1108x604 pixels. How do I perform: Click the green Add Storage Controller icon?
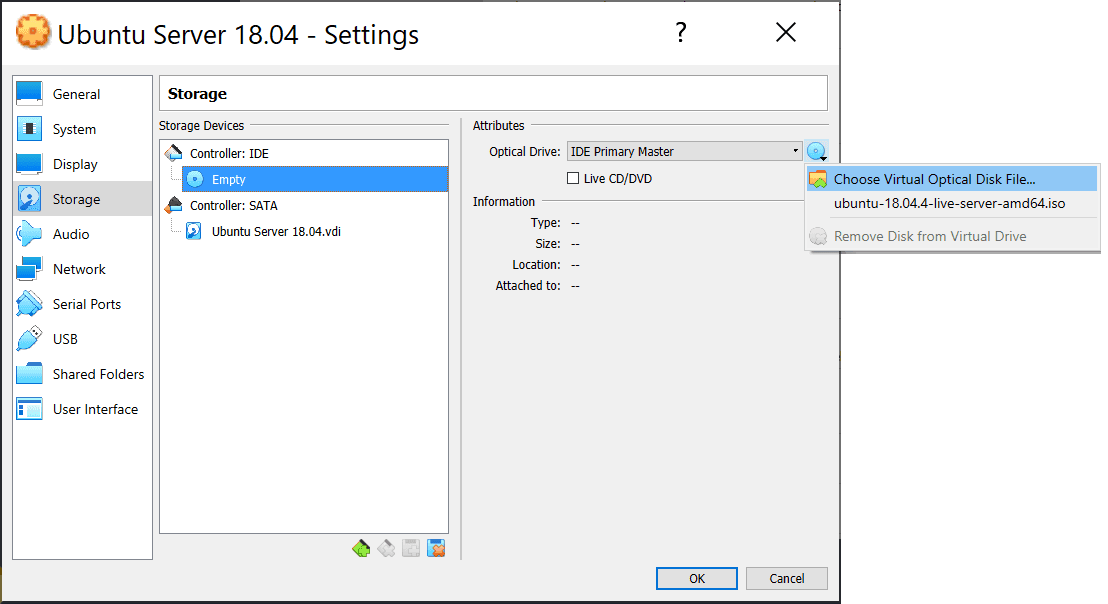pyautogui.click(x=361, y=548)
